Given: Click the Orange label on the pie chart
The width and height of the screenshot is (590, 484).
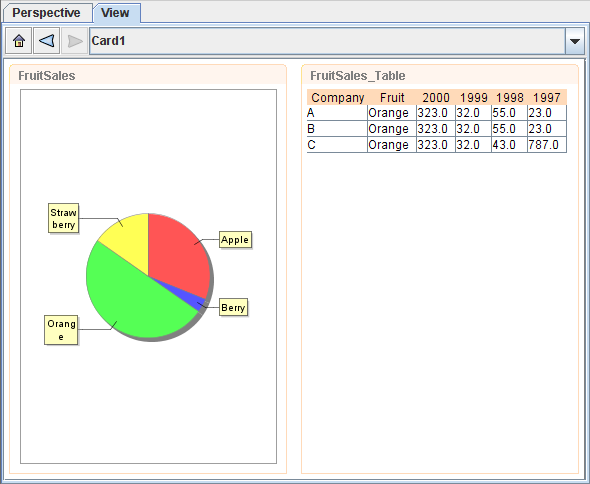Looking at the screenshot, I should 61,330.
